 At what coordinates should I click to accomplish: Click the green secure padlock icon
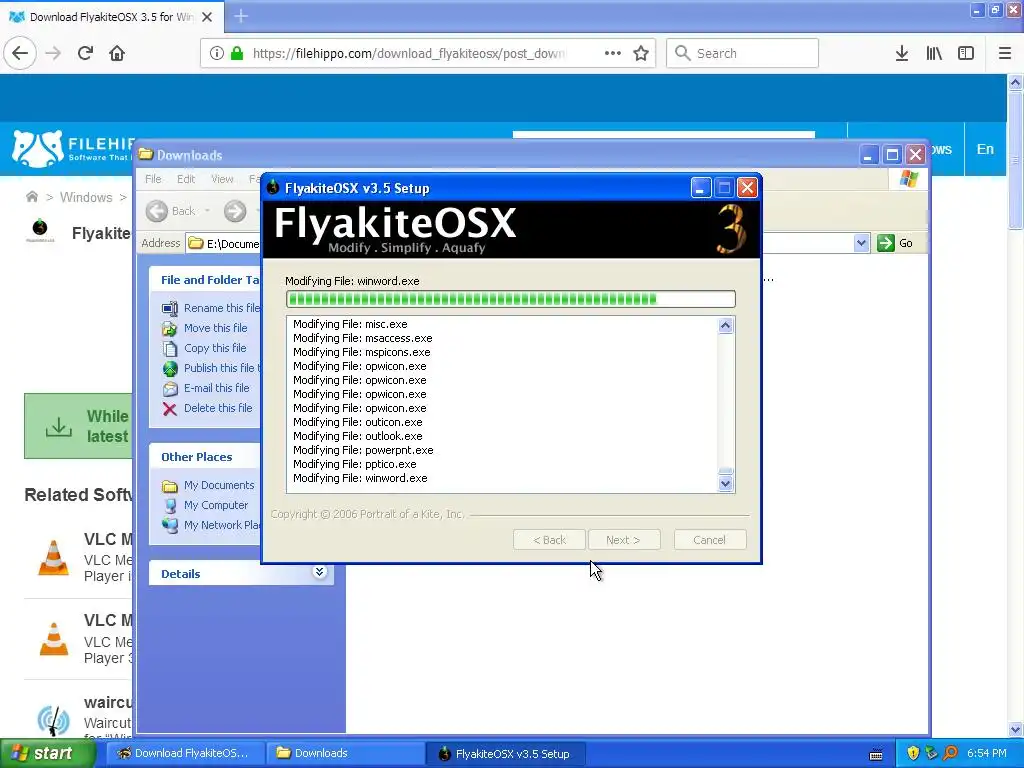(x=237, y=53)
